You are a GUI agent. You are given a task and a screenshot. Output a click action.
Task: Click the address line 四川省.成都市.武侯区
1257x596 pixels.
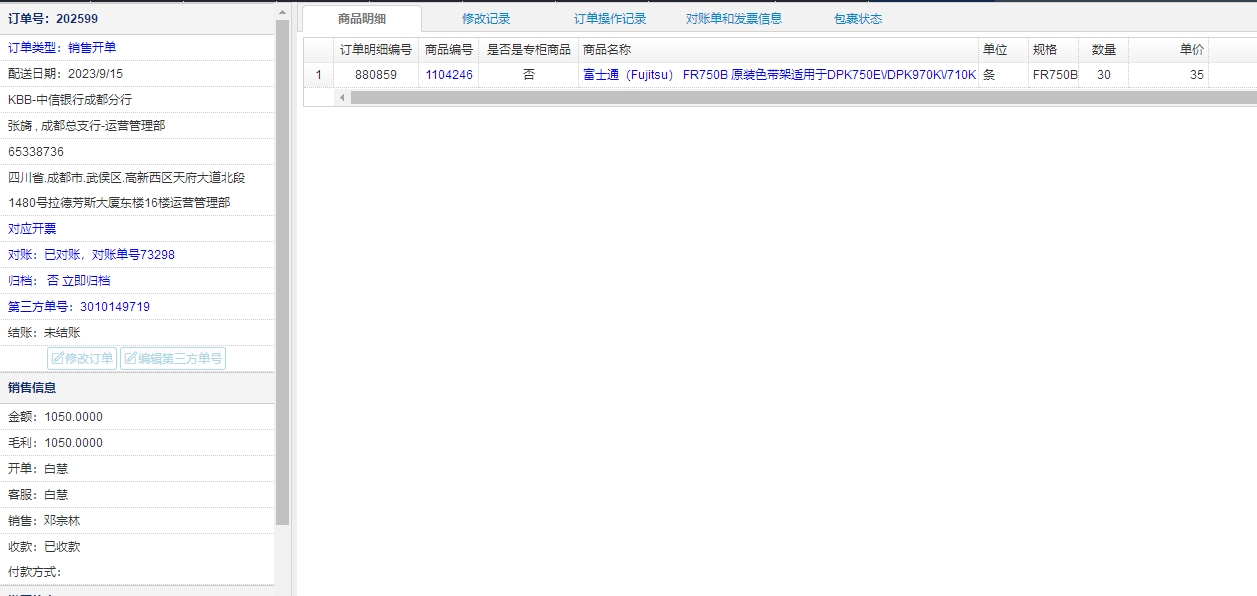pyautogui.click(x=127, y=177)
